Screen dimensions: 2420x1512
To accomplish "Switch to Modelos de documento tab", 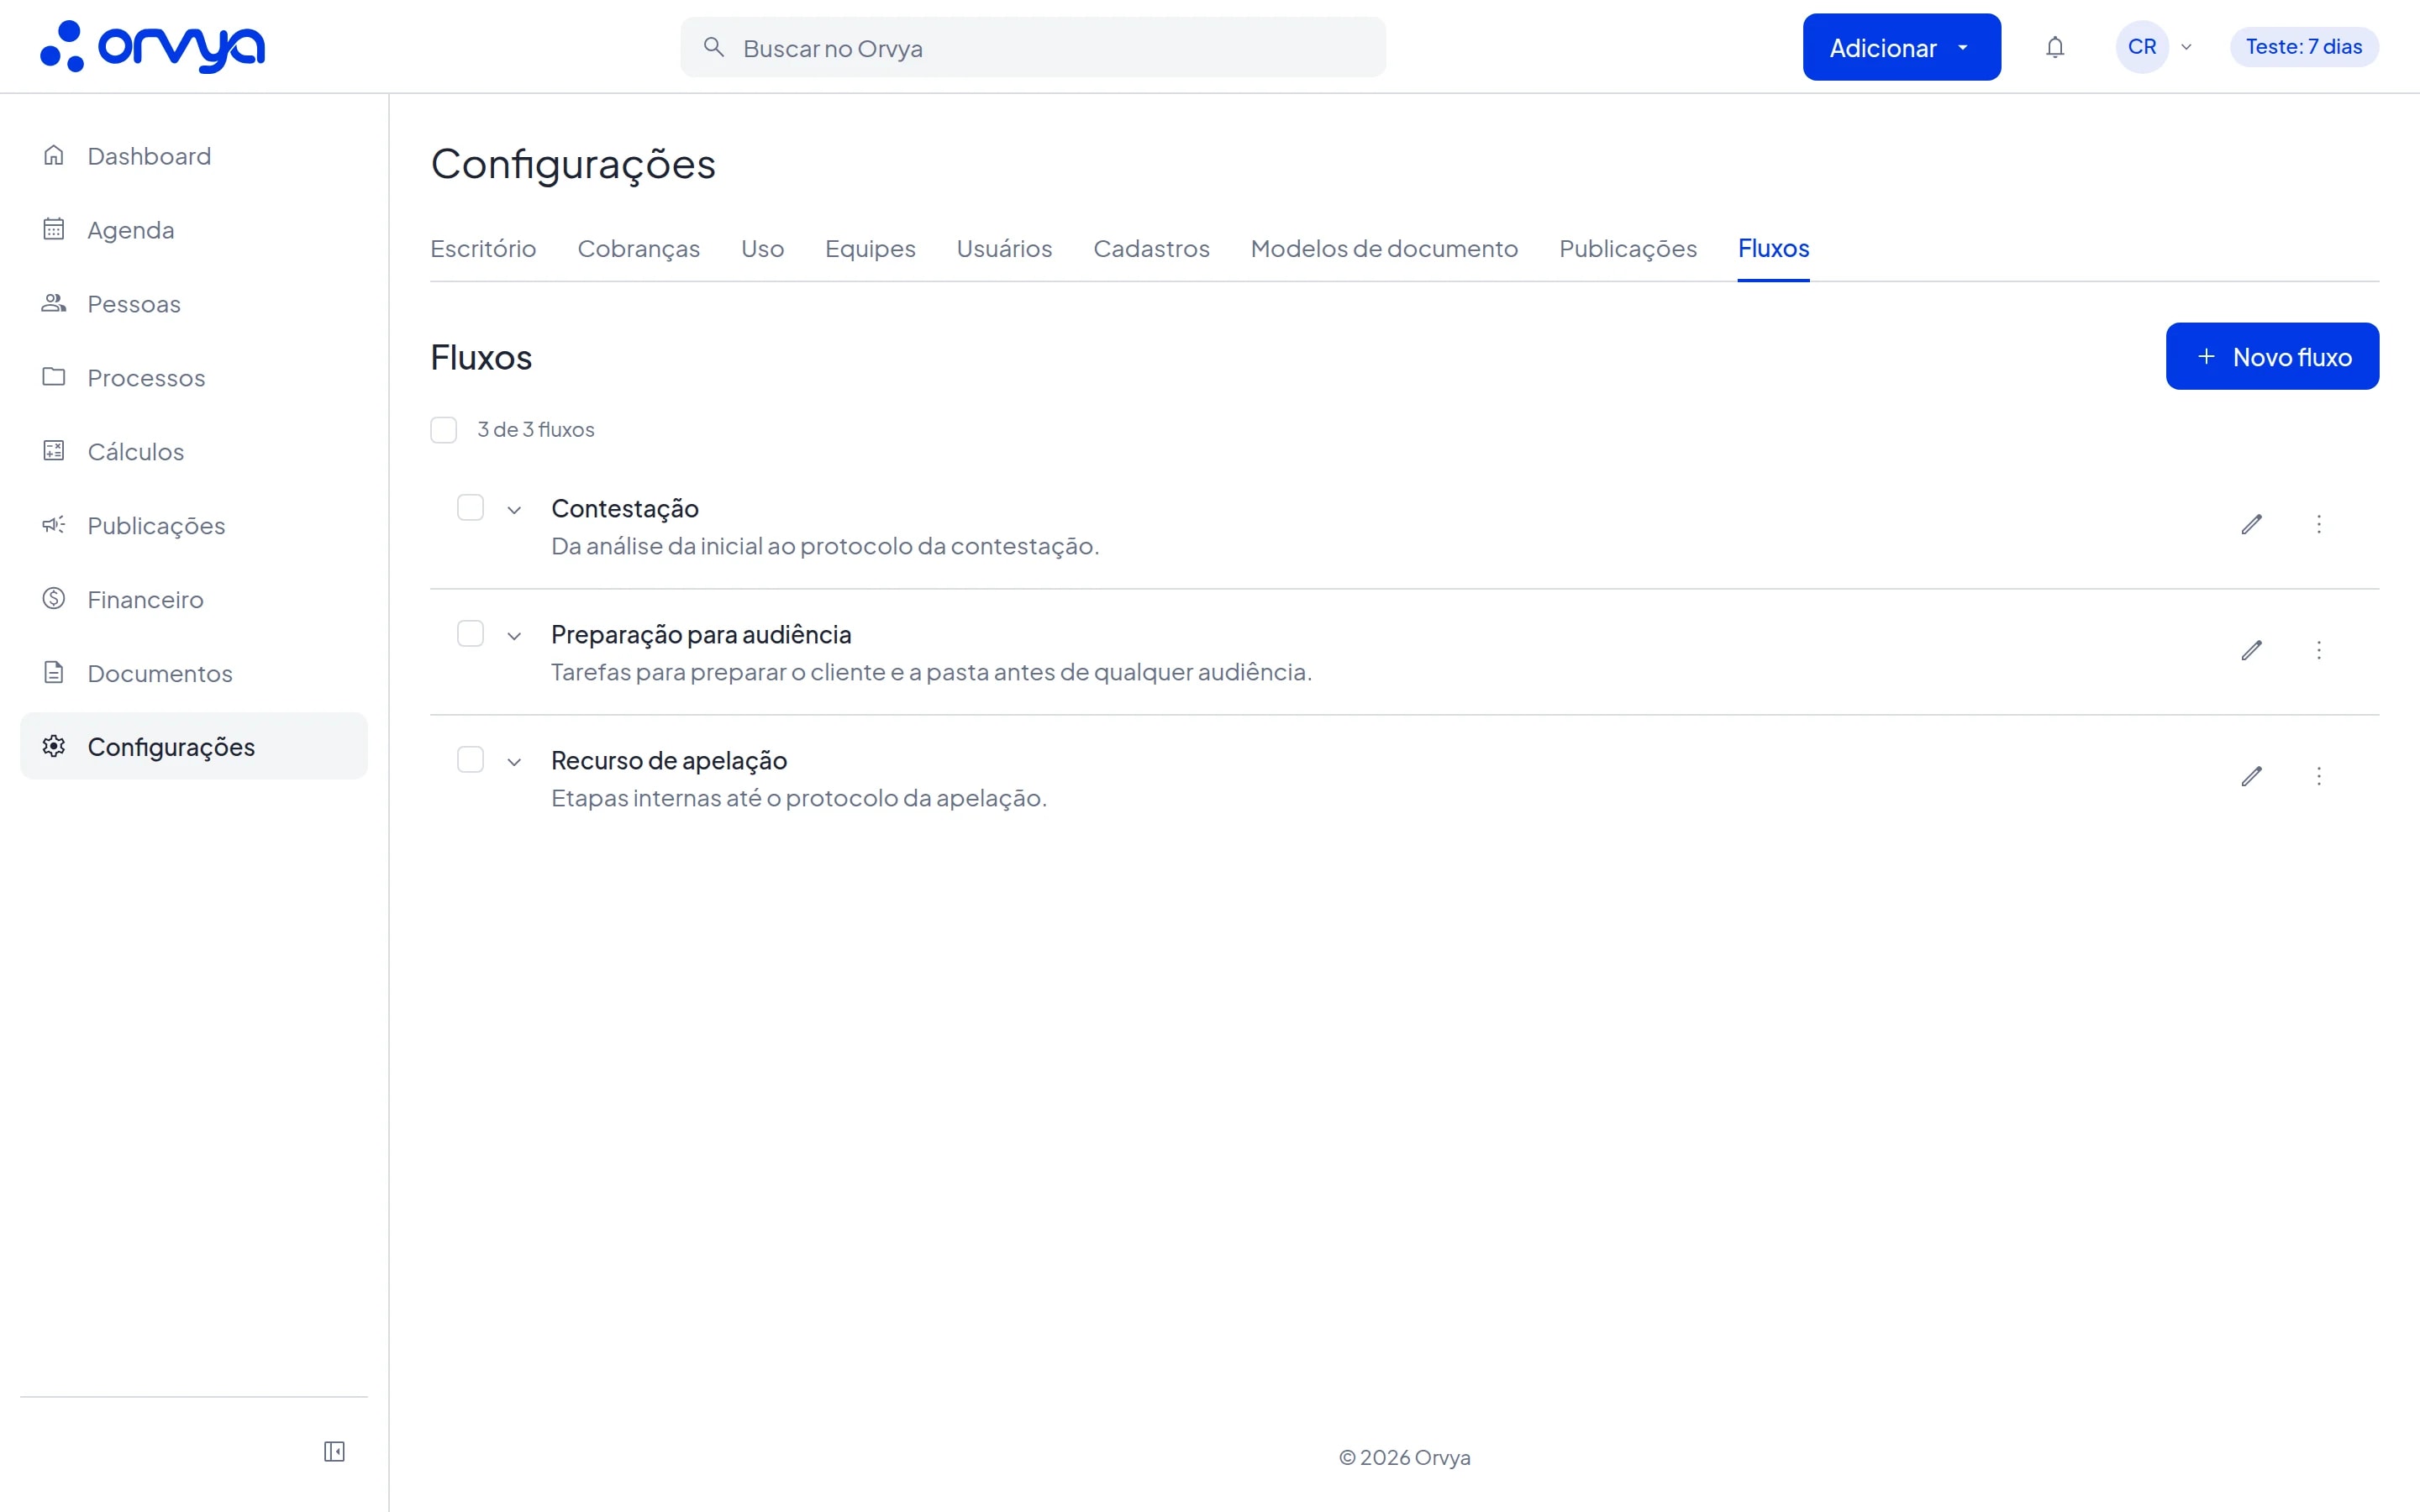I will (x=1384, y=248).
